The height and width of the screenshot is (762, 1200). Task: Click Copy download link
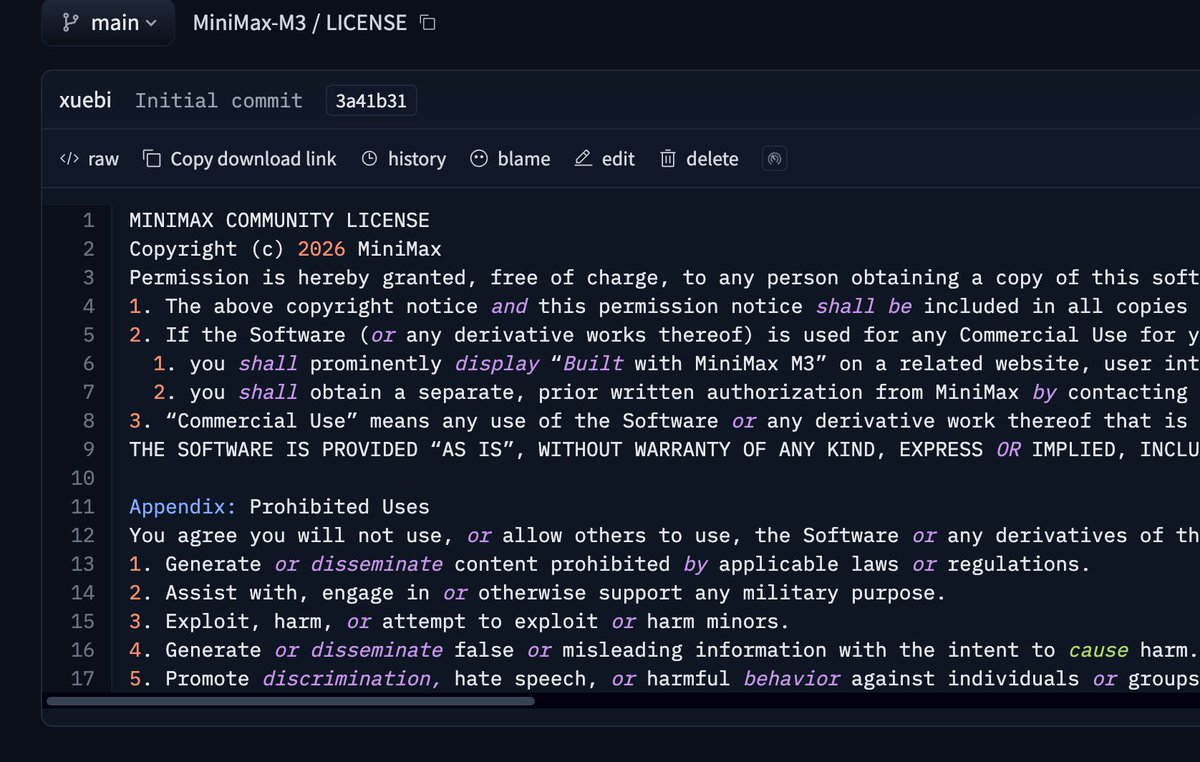tap(239, 159)
